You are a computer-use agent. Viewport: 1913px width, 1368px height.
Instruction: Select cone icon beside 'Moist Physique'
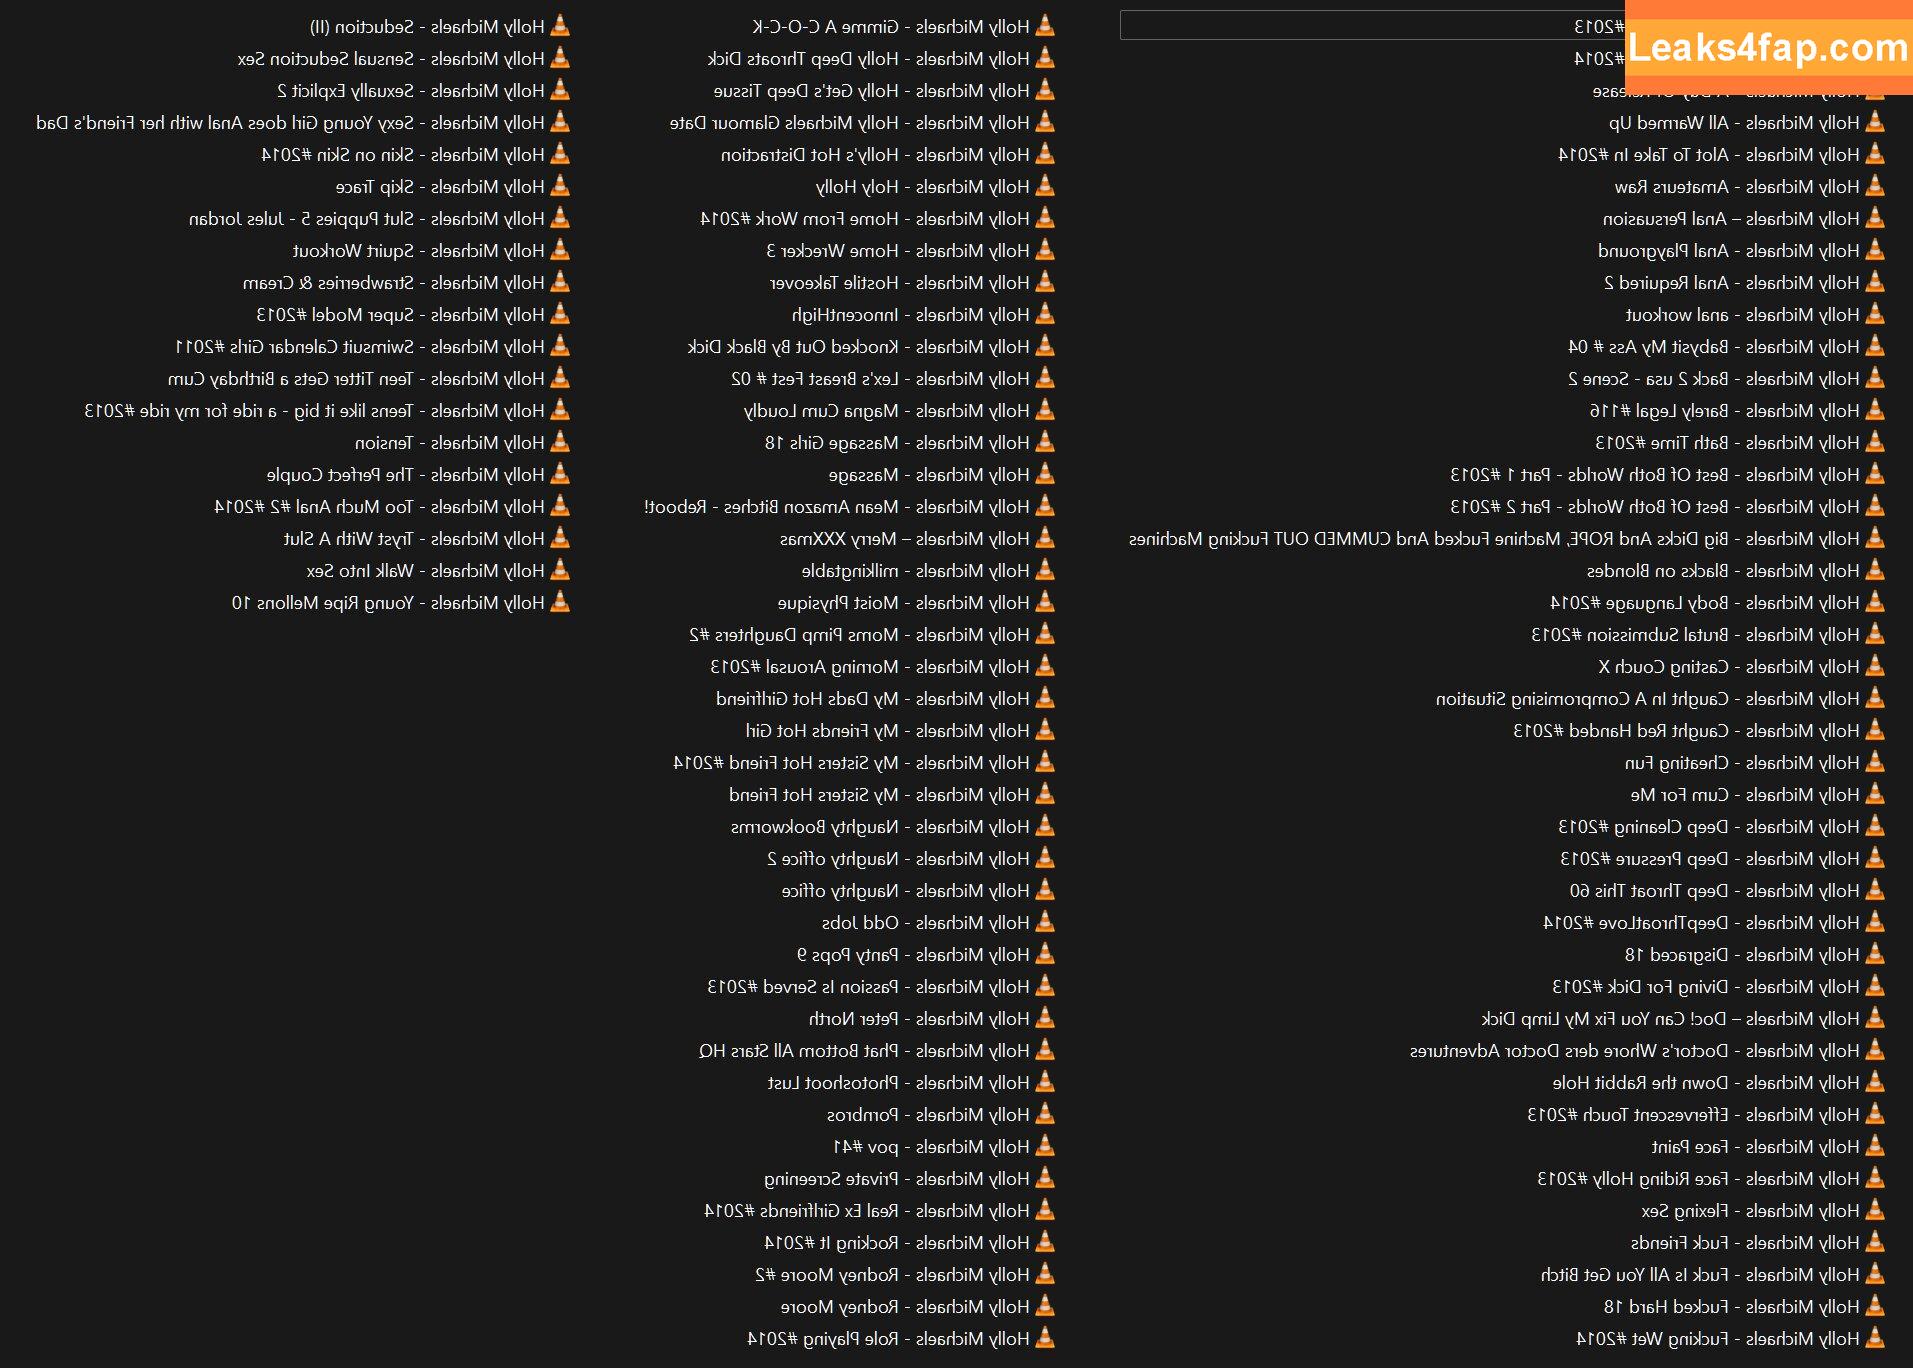pyautogui.click(x=1045, y=602)
